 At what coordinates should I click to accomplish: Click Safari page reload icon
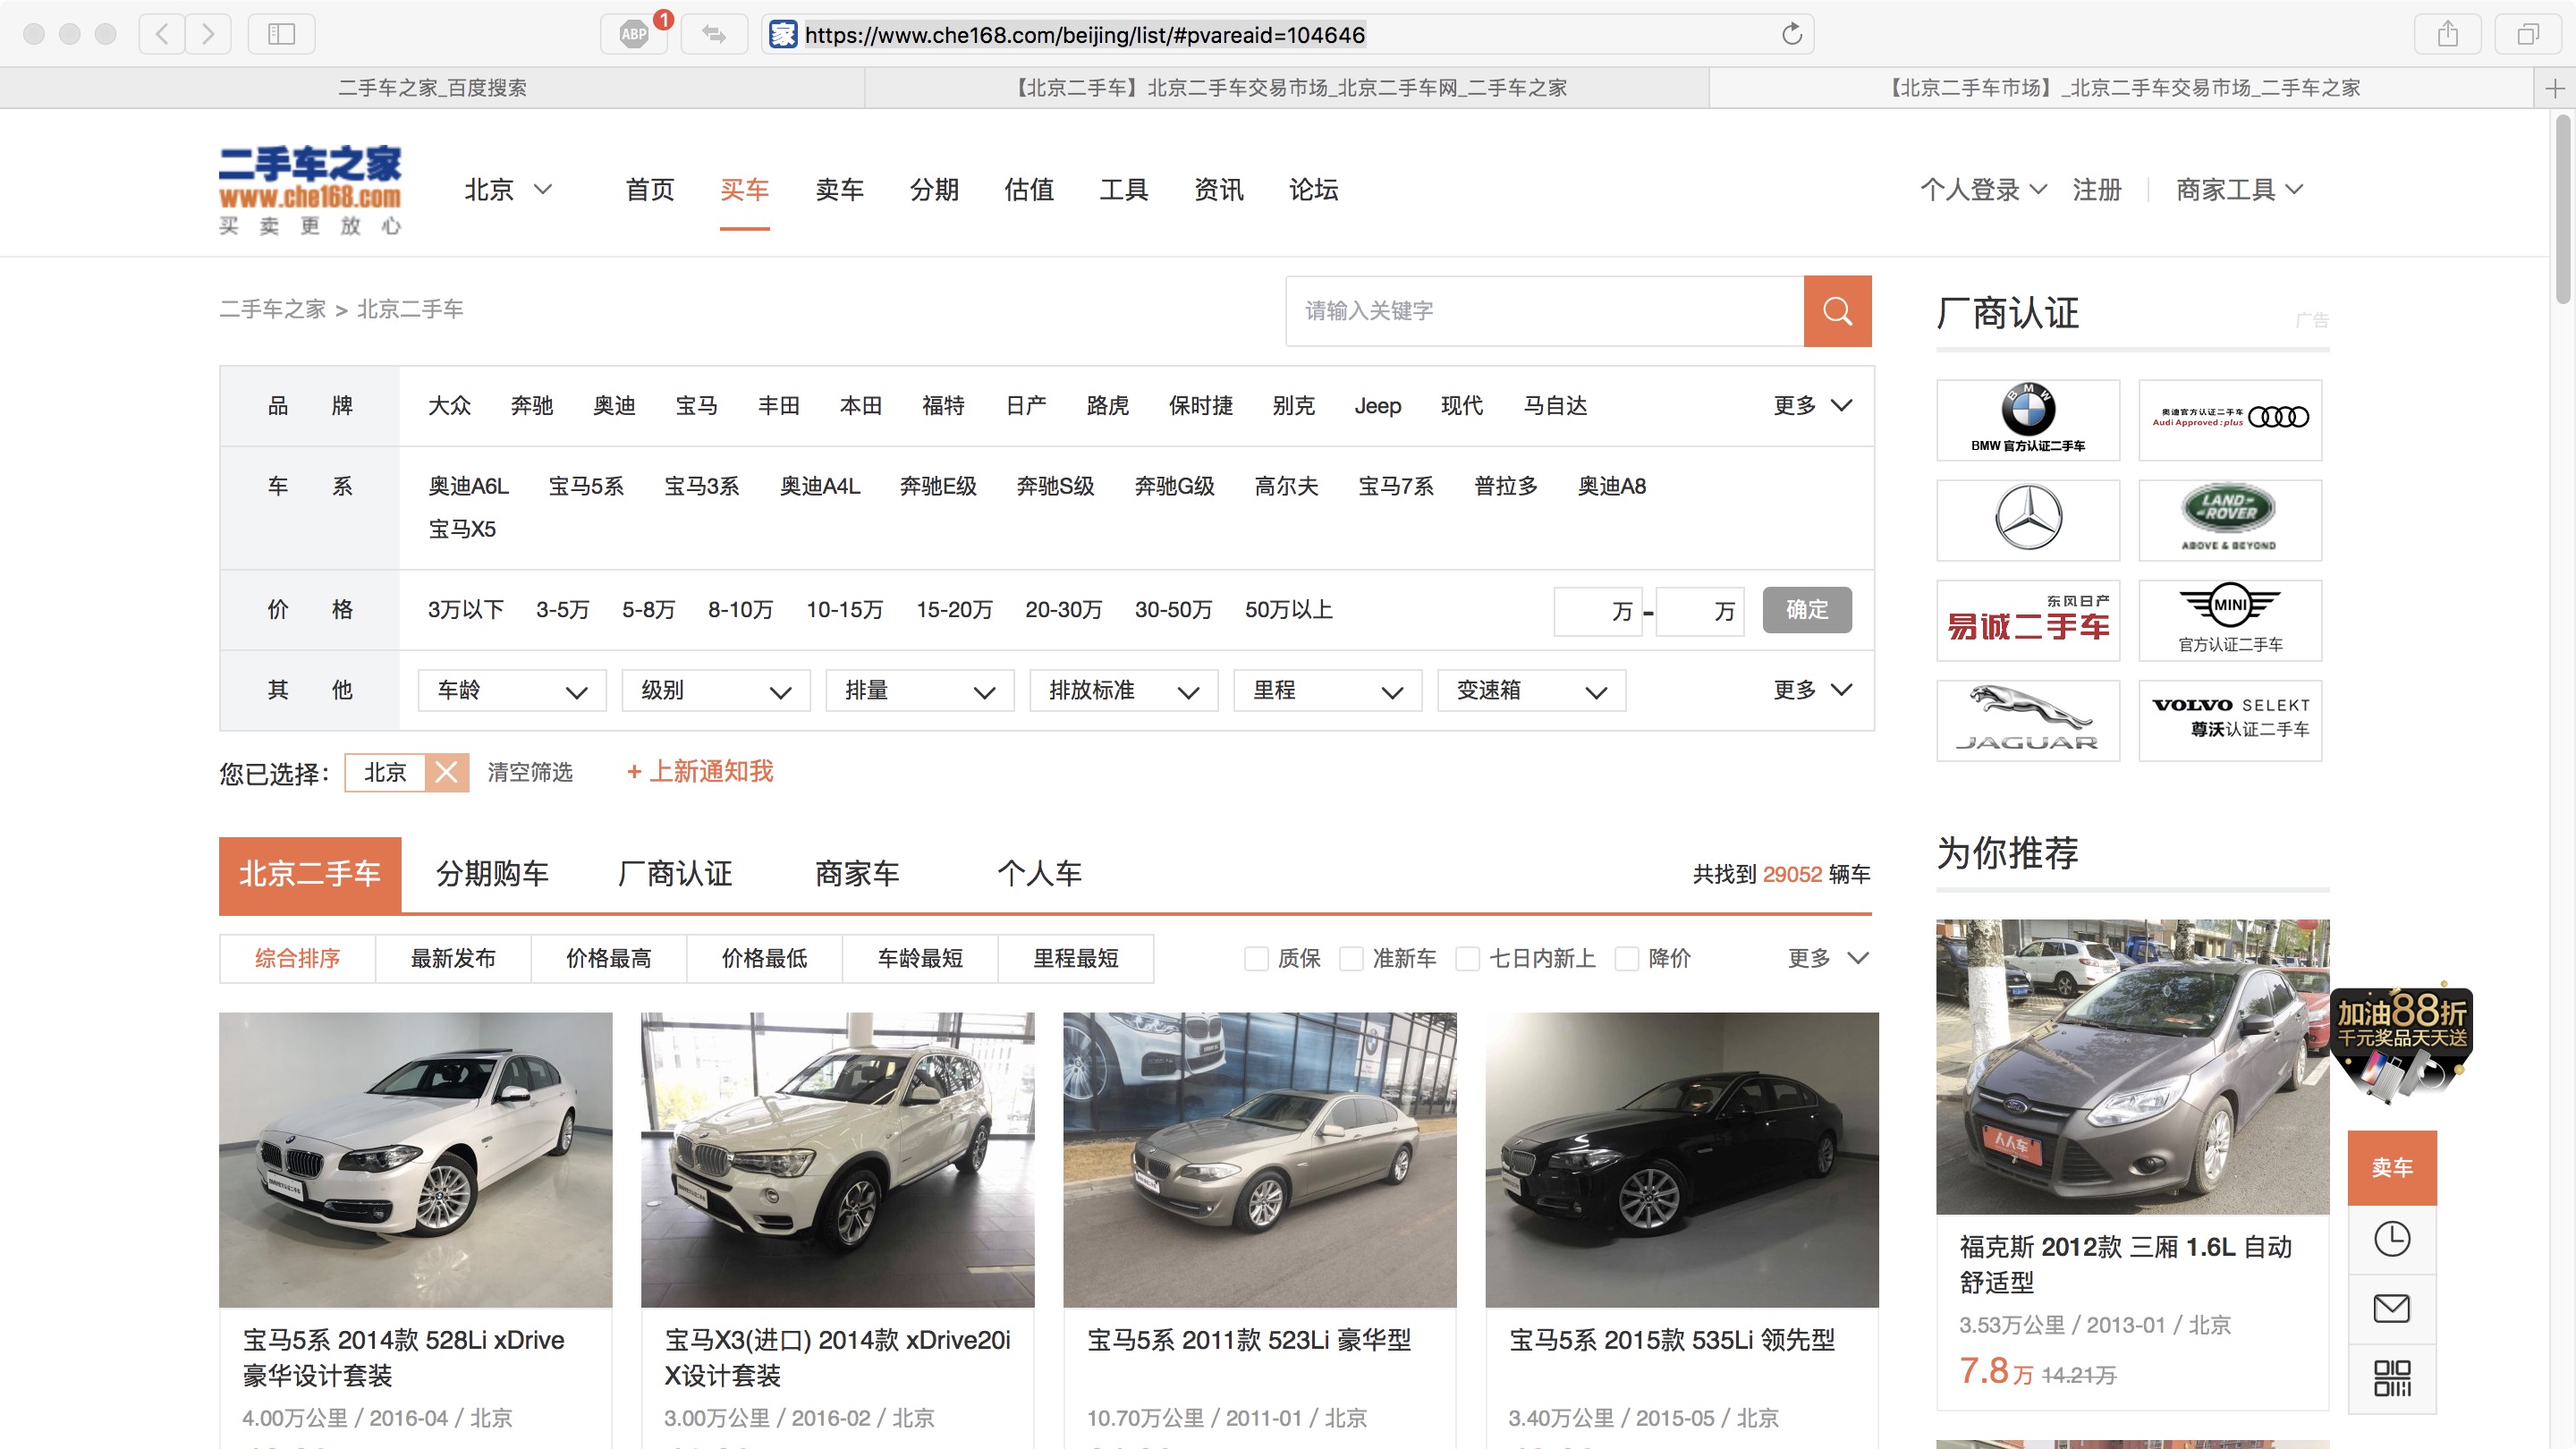pos(1791,34)
